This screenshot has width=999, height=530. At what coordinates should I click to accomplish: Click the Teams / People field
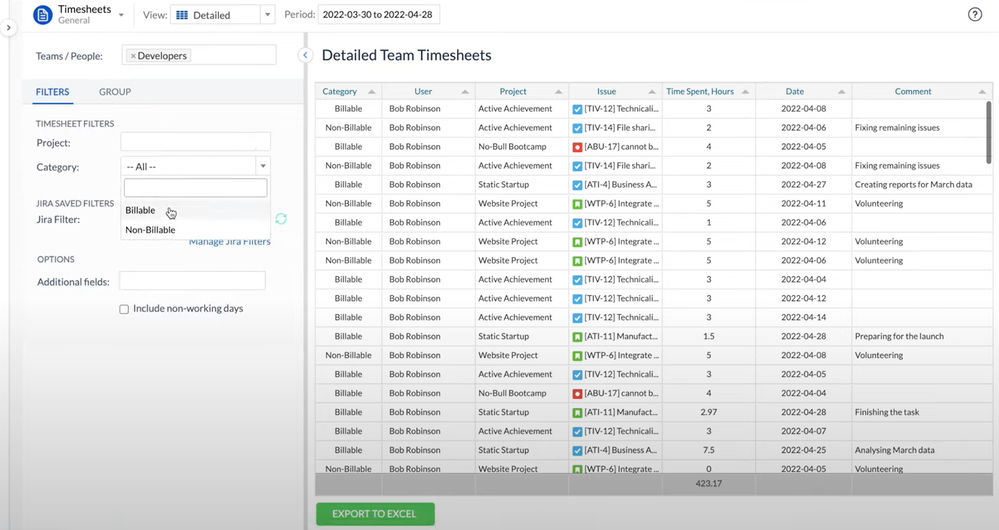(199, 55)
